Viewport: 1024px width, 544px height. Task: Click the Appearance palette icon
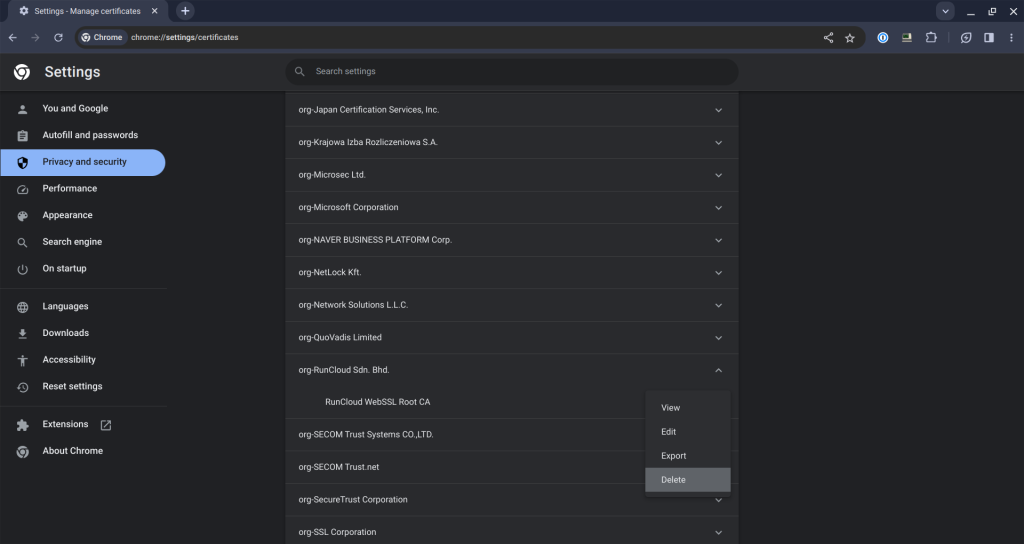coord(22,216)
